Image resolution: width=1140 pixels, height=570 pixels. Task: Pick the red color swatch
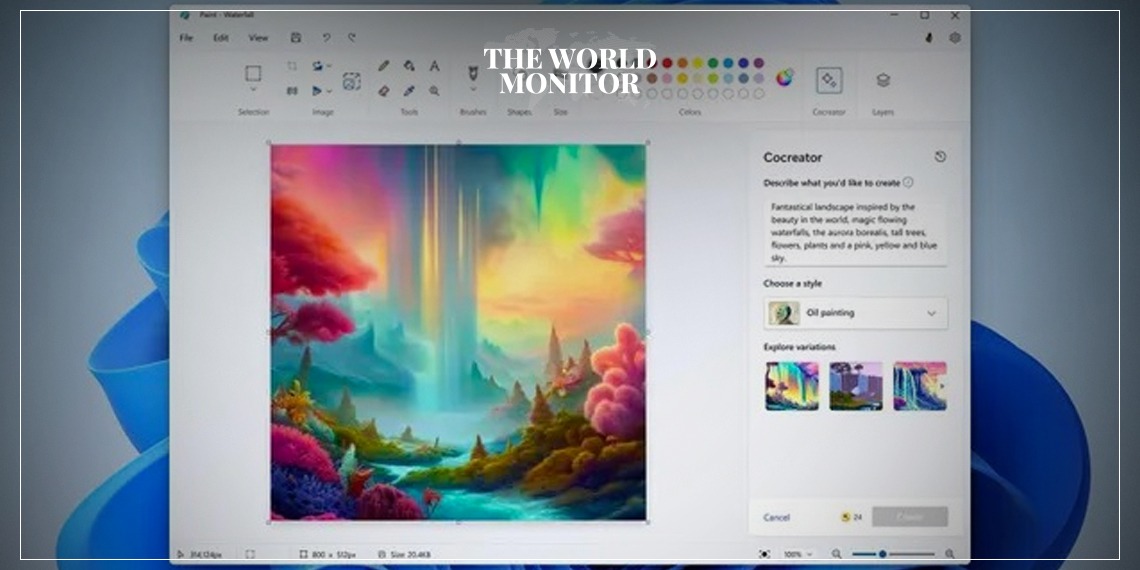click(x=667, y=63)
